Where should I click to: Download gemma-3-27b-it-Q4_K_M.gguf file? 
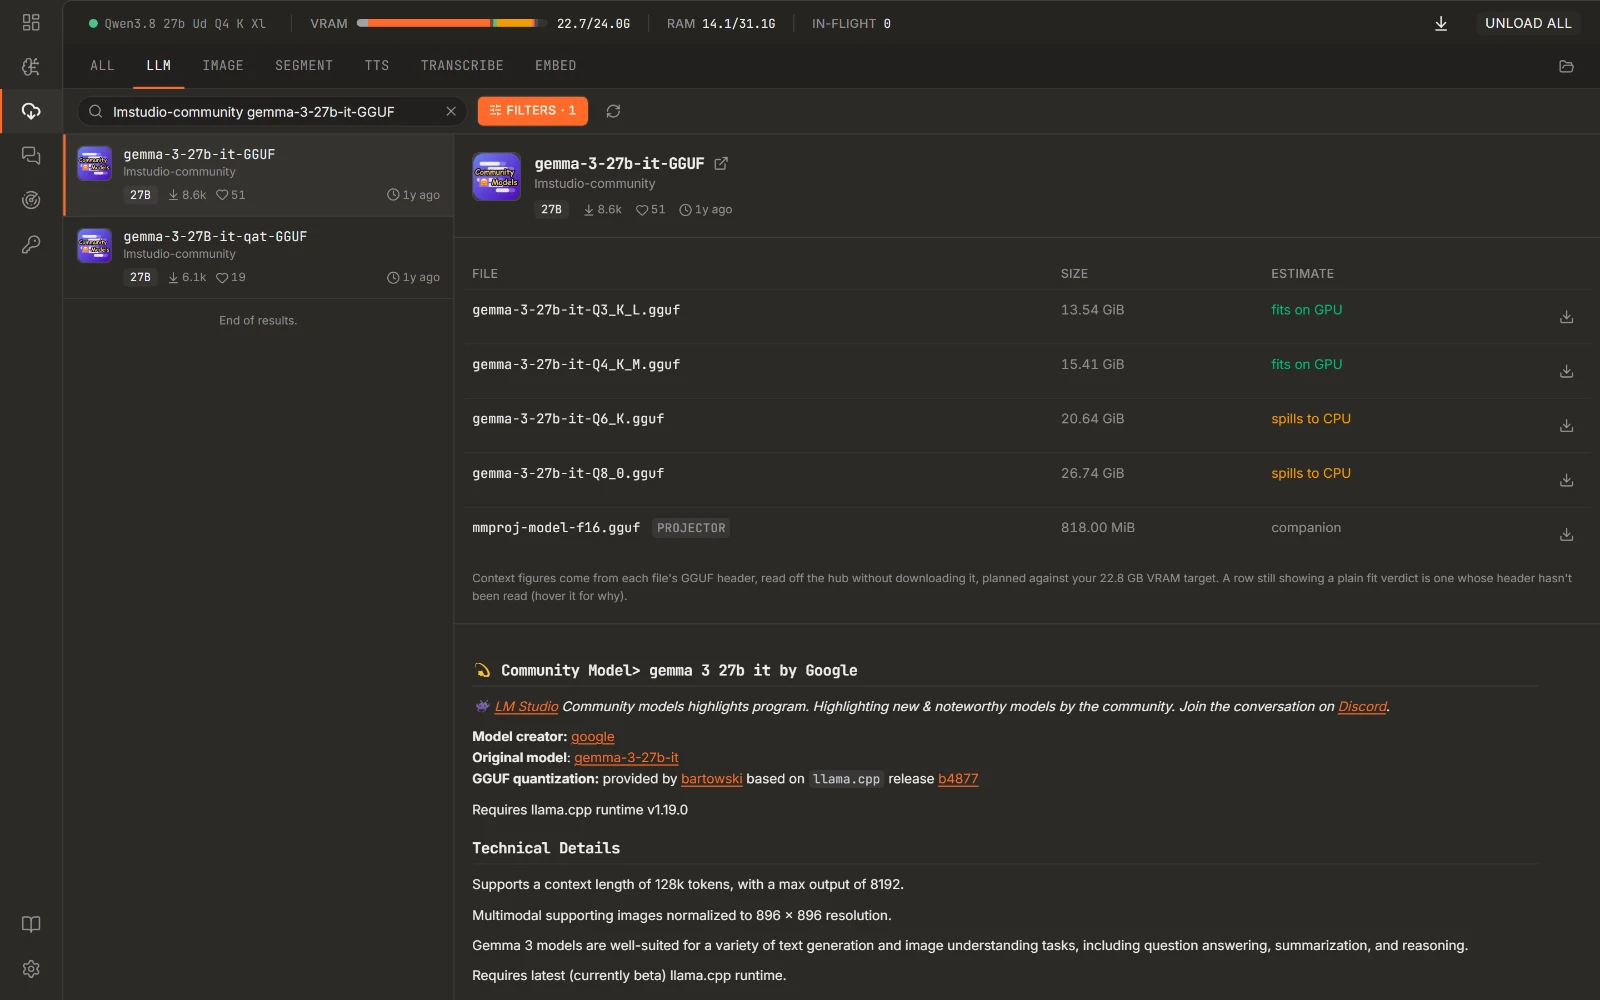pyautogui.click(x=1566, y=371)
